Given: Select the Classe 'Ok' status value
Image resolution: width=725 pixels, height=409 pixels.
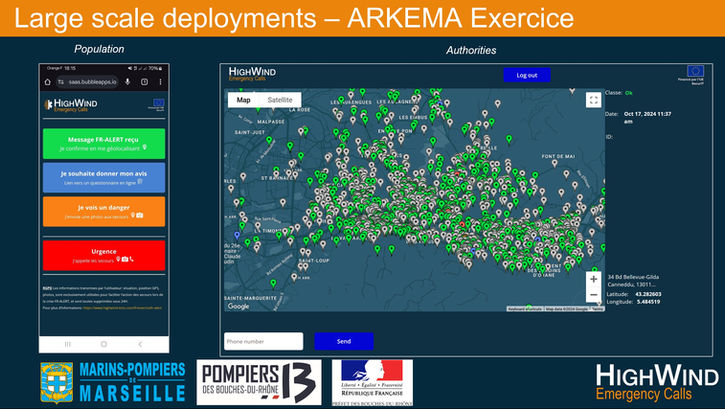Looking at the screenshot, I should point(628,93).
